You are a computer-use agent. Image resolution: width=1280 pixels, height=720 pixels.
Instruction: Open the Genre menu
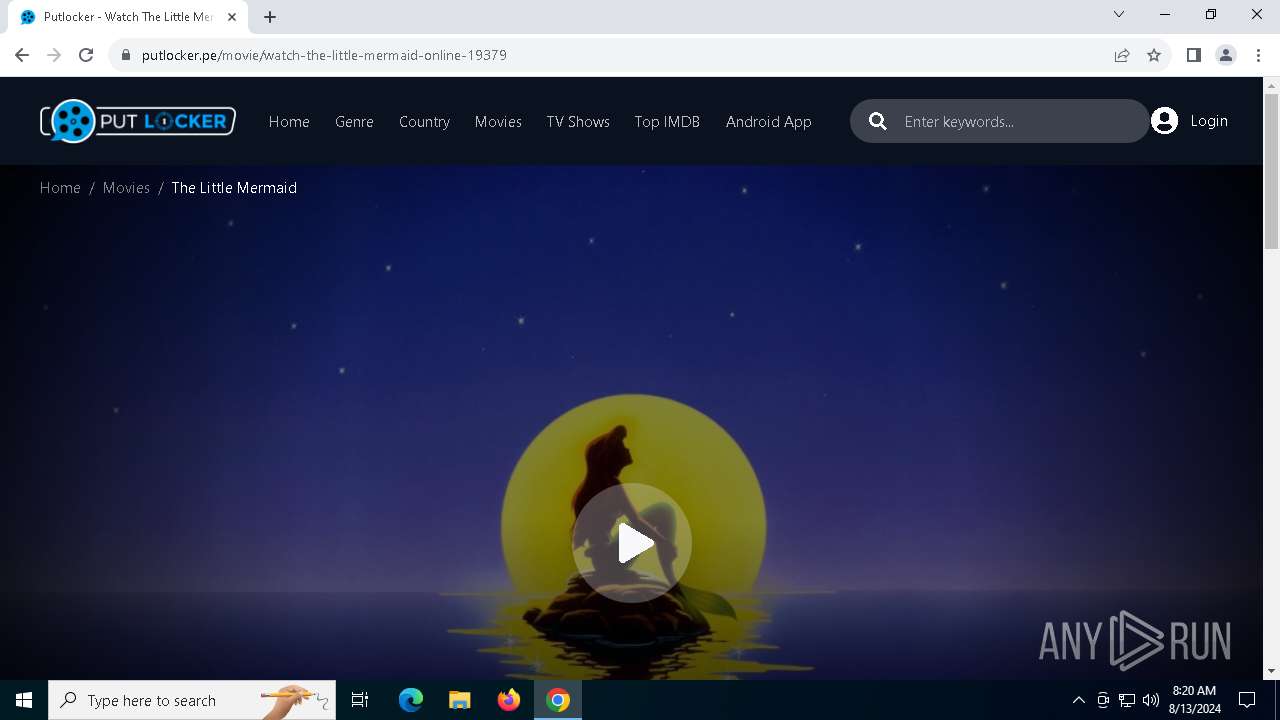click(x=354, y=121)
